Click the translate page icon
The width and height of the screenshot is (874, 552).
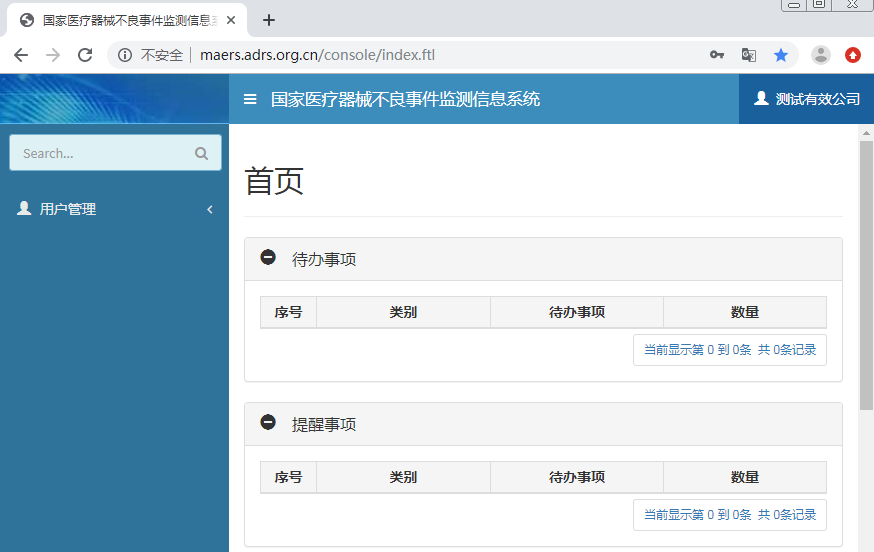click(748, 55)
